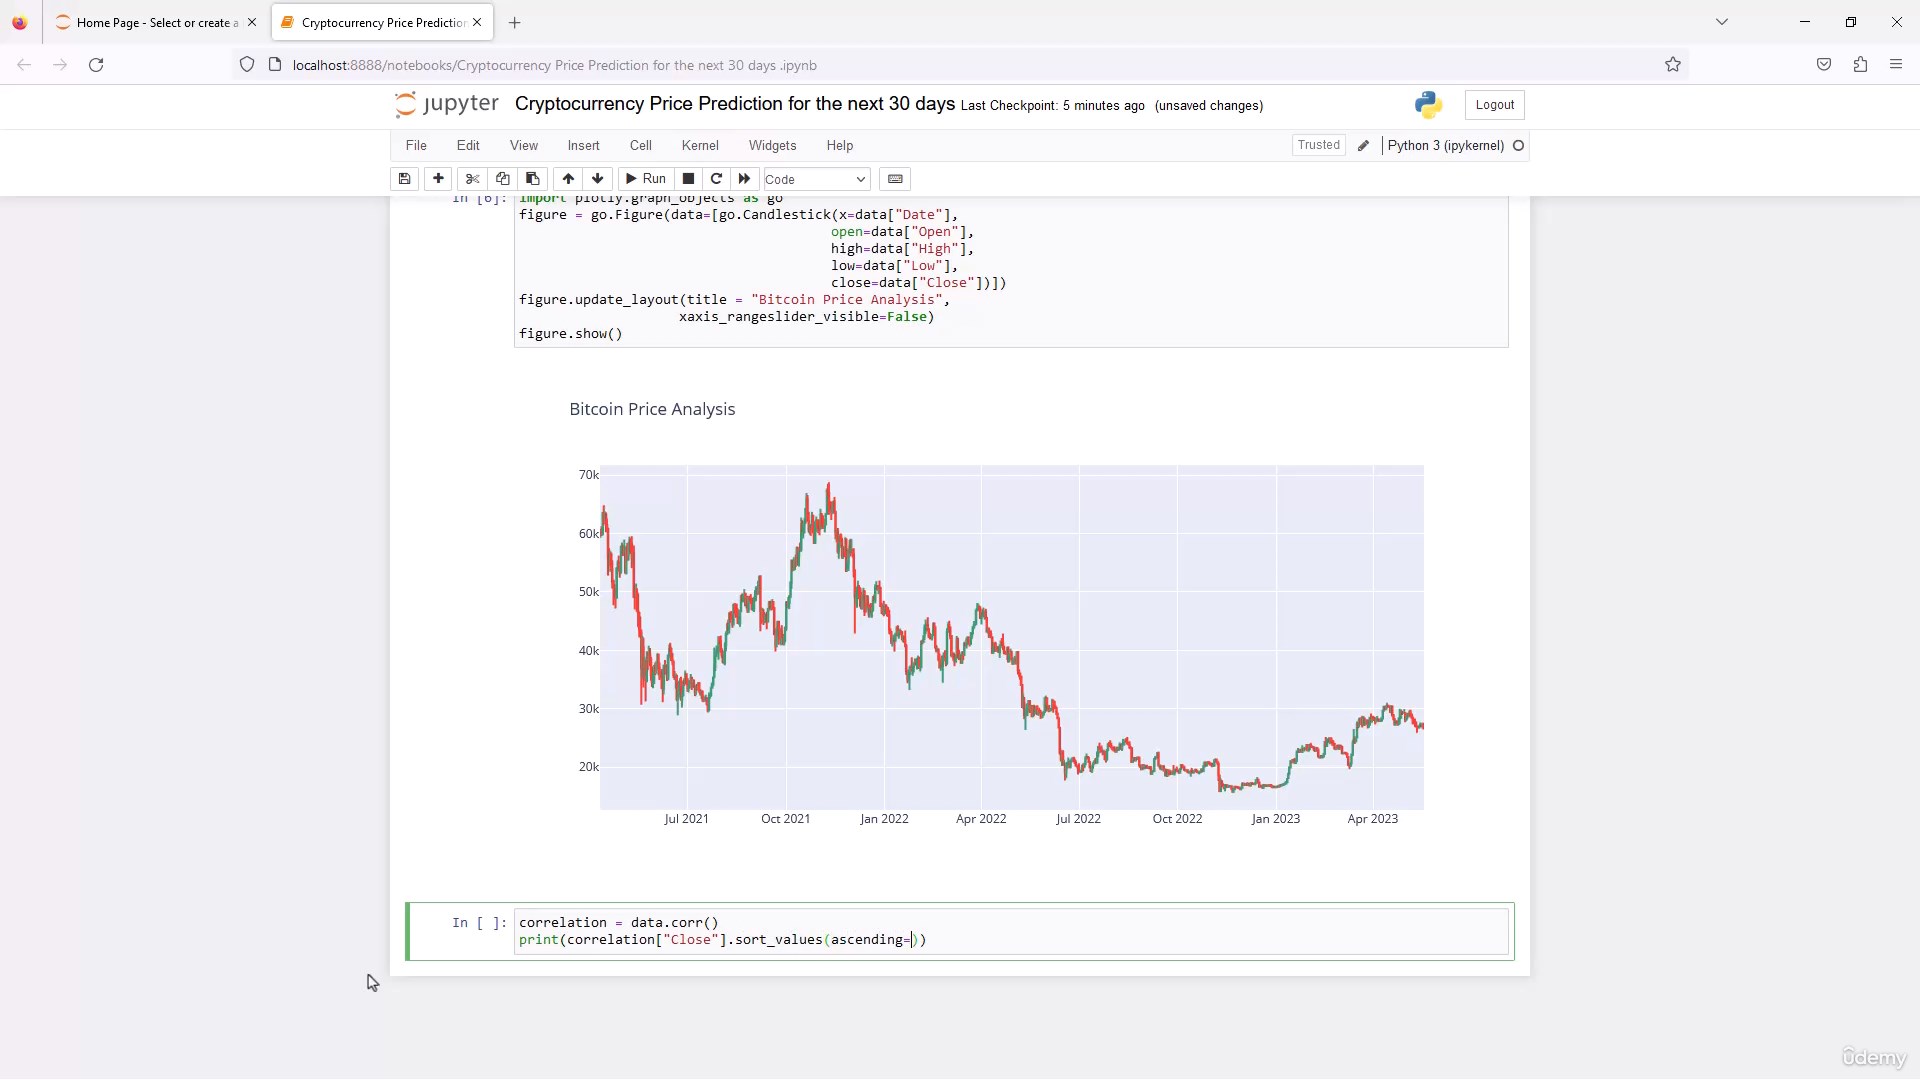Open the command palette keyboard icon
This screenshot has height=1080, width=1920.
pyautogui.click(x=896, y=179)
